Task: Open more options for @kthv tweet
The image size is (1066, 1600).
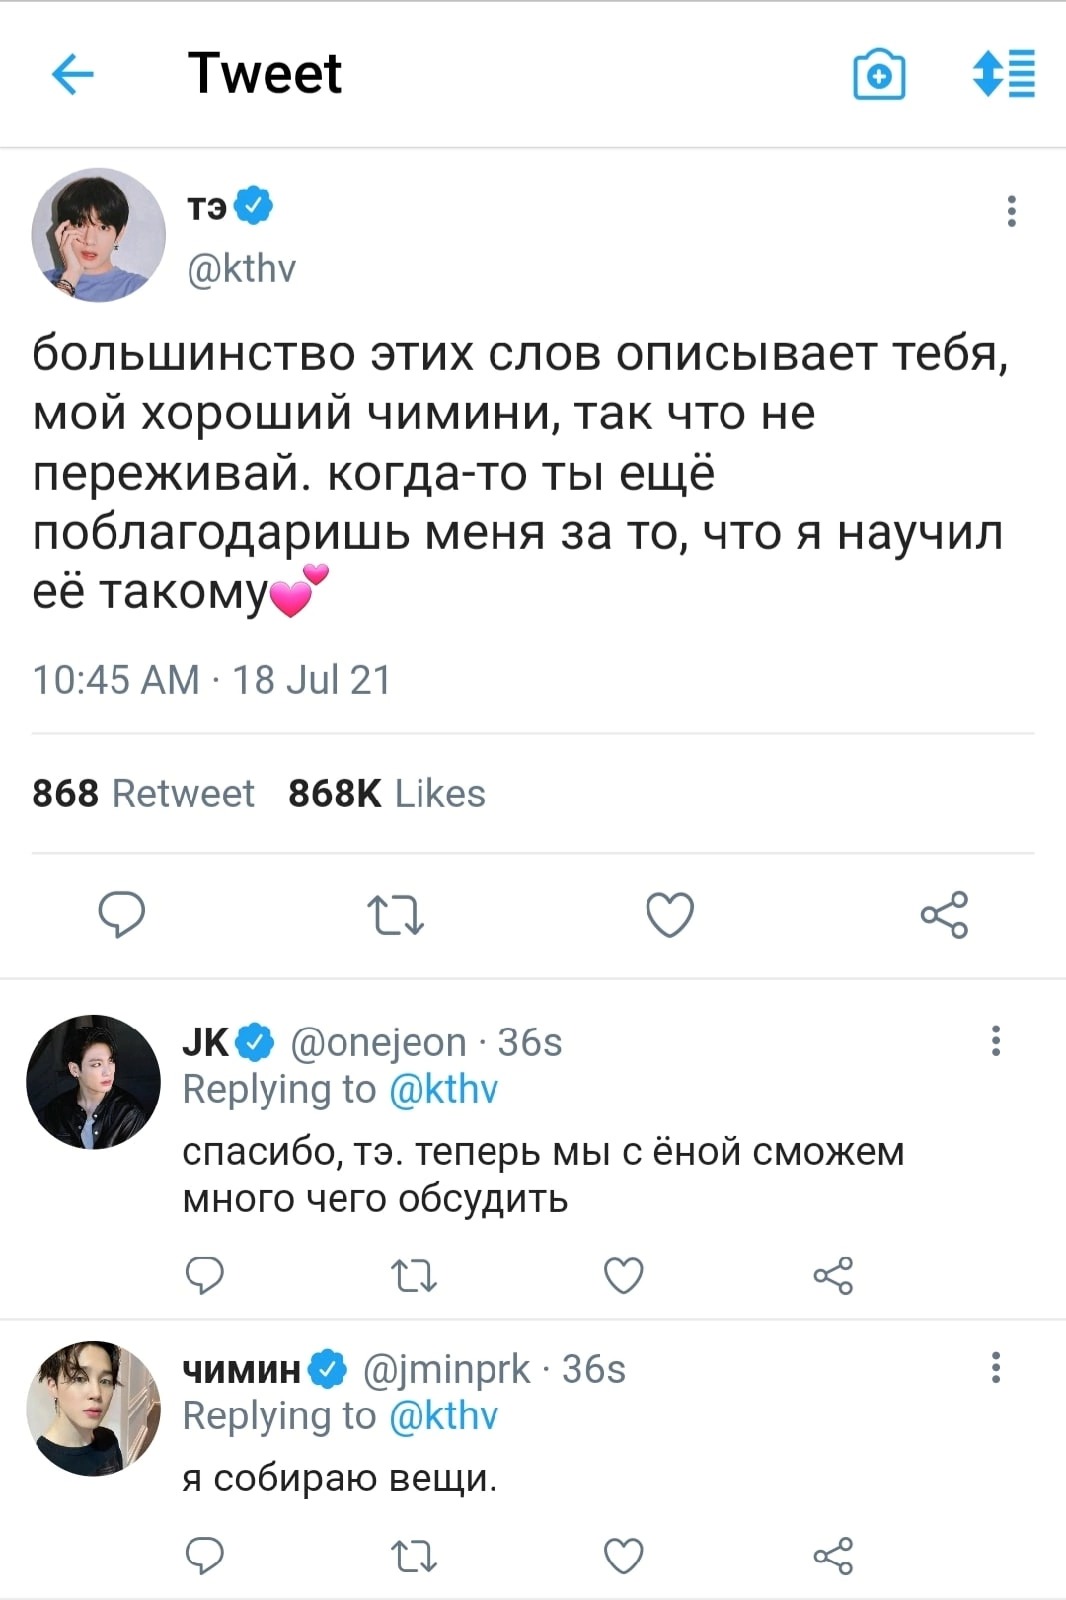Action: point(1012,211)
